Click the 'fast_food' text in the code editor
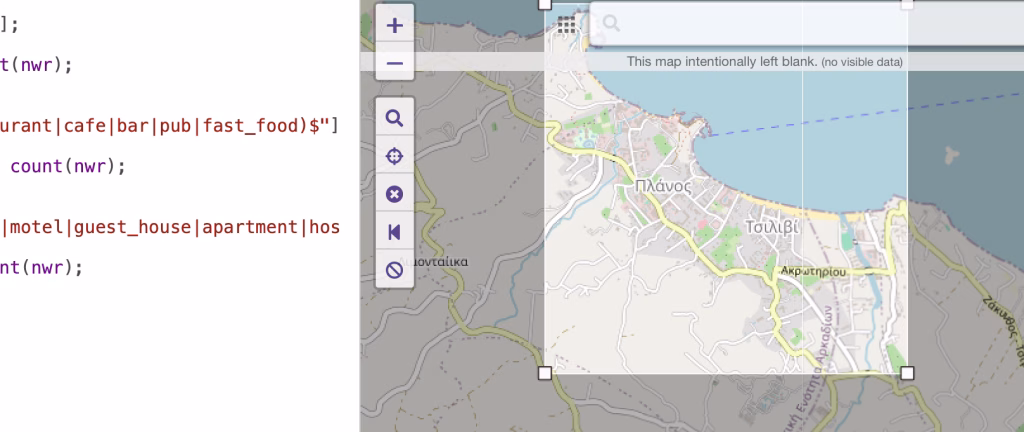 244,127
